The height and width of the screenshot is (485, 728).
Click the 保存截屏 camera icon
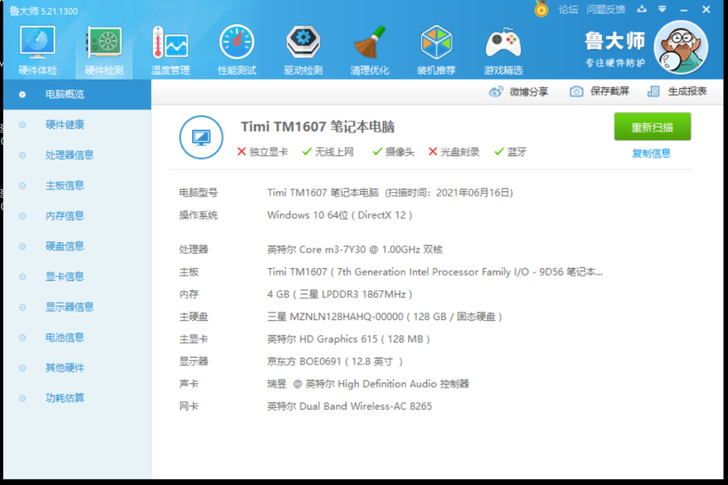tap(576, 91)
